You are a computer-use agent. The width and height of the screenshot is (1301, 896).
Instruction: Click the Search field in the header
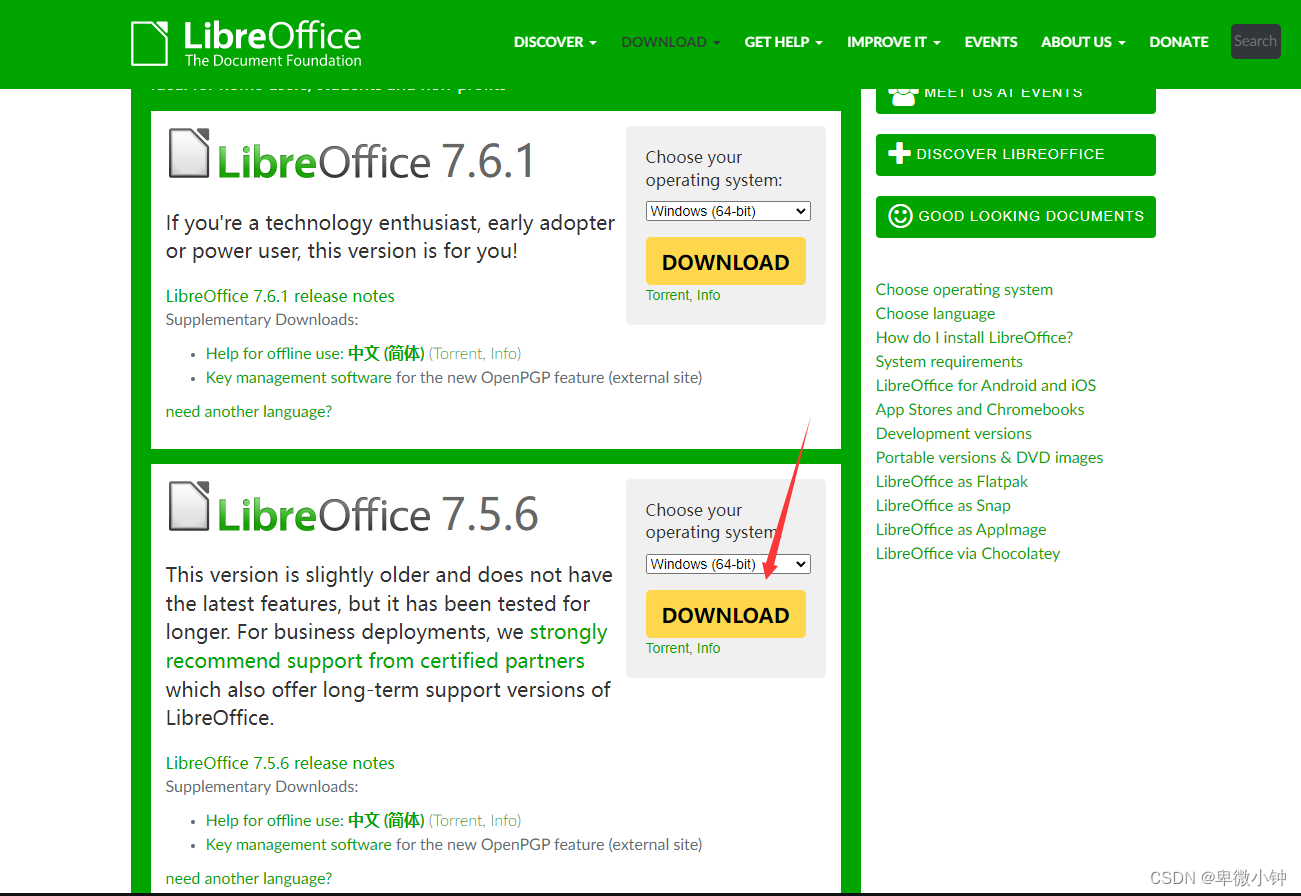(1256, 41)
